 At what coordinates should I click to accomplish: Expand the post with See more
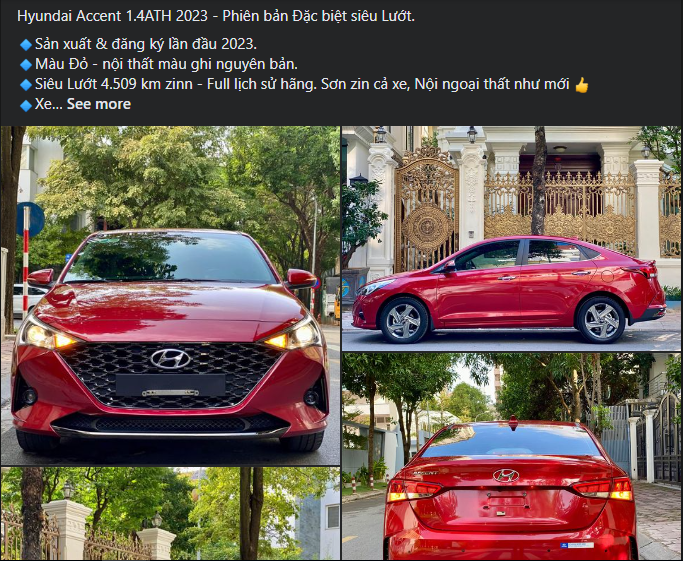pyautogui.click(x=98, y=104)
